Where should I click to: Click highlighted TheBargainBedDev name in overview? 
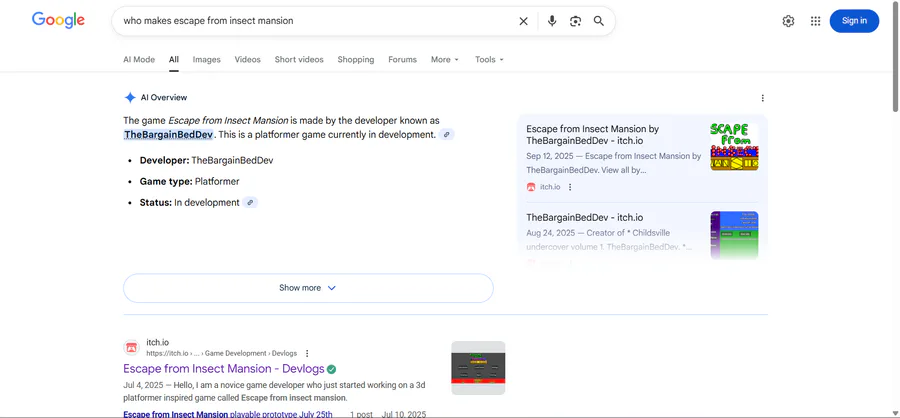[169, 134]
